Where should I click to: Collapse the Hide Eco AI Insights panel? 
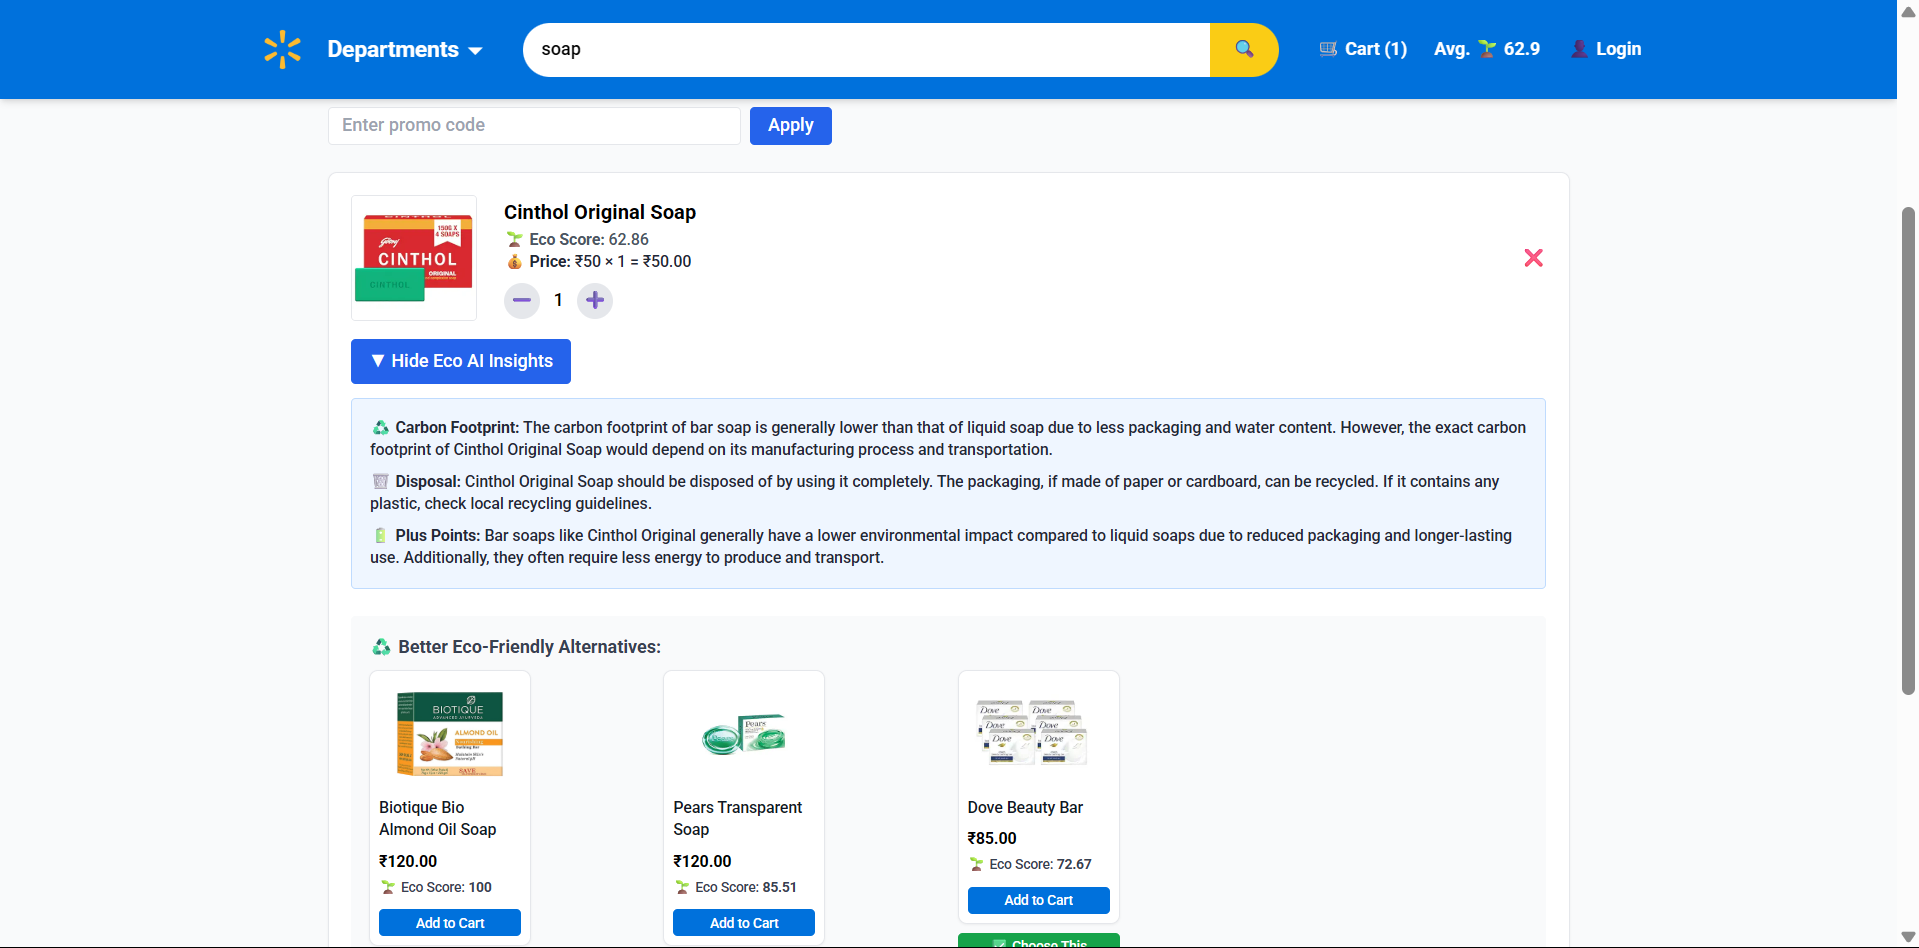(461, 361)
